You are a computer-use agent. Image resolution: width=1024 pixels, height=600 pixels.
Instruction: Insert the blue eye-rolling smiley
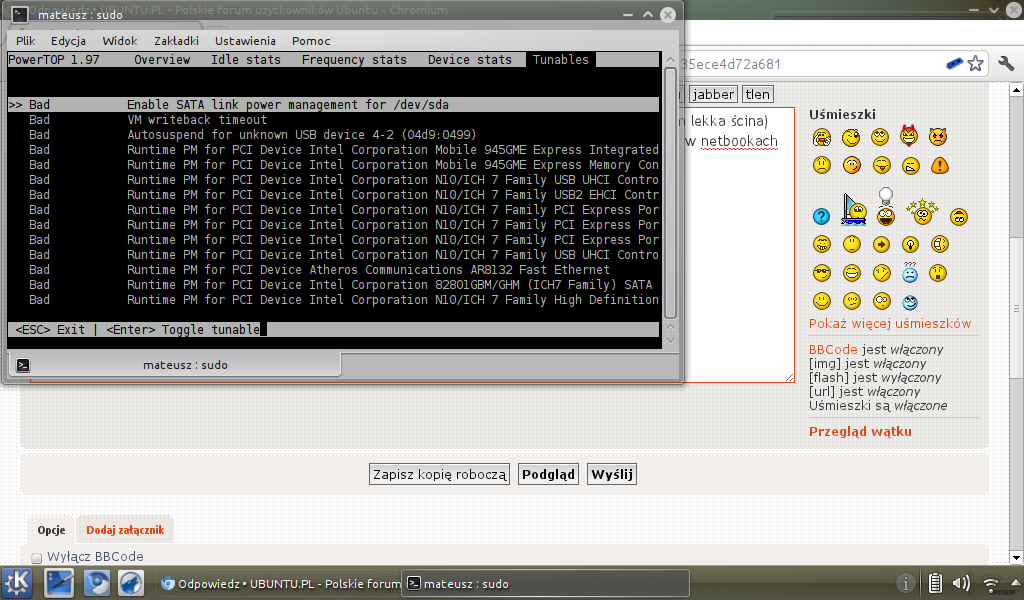point(910,302)
